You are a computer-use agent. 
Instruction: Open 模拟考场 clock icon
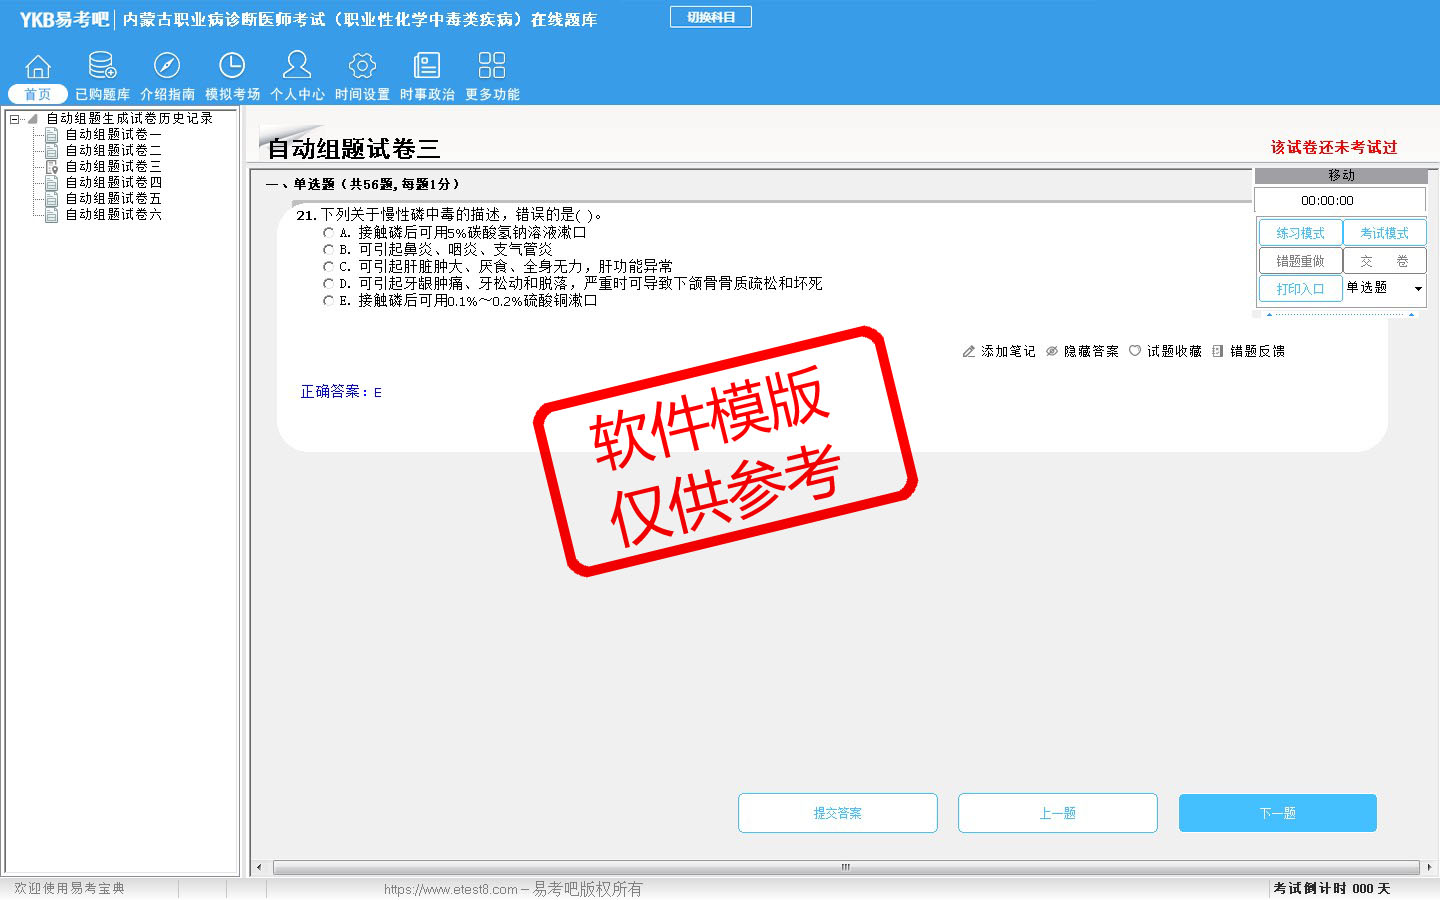pos(232,66)
